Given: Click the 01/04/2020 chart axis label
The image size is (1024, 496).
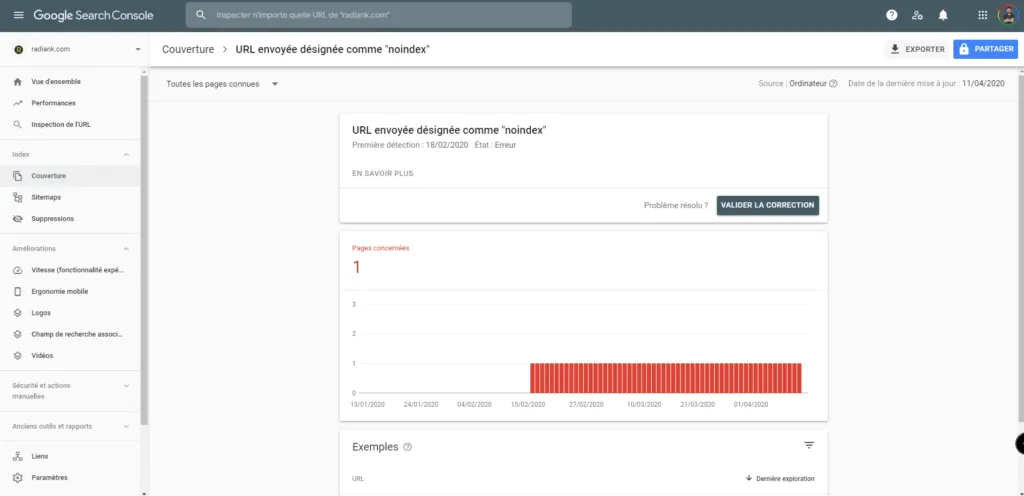Looking at the screenshot, I should coord(750,405).
